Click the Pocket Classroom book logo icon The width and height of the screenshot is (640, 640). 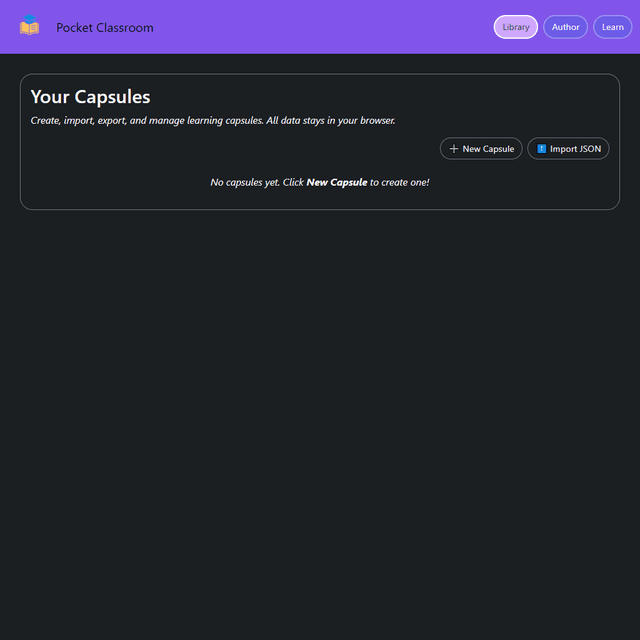pos(29,27)
